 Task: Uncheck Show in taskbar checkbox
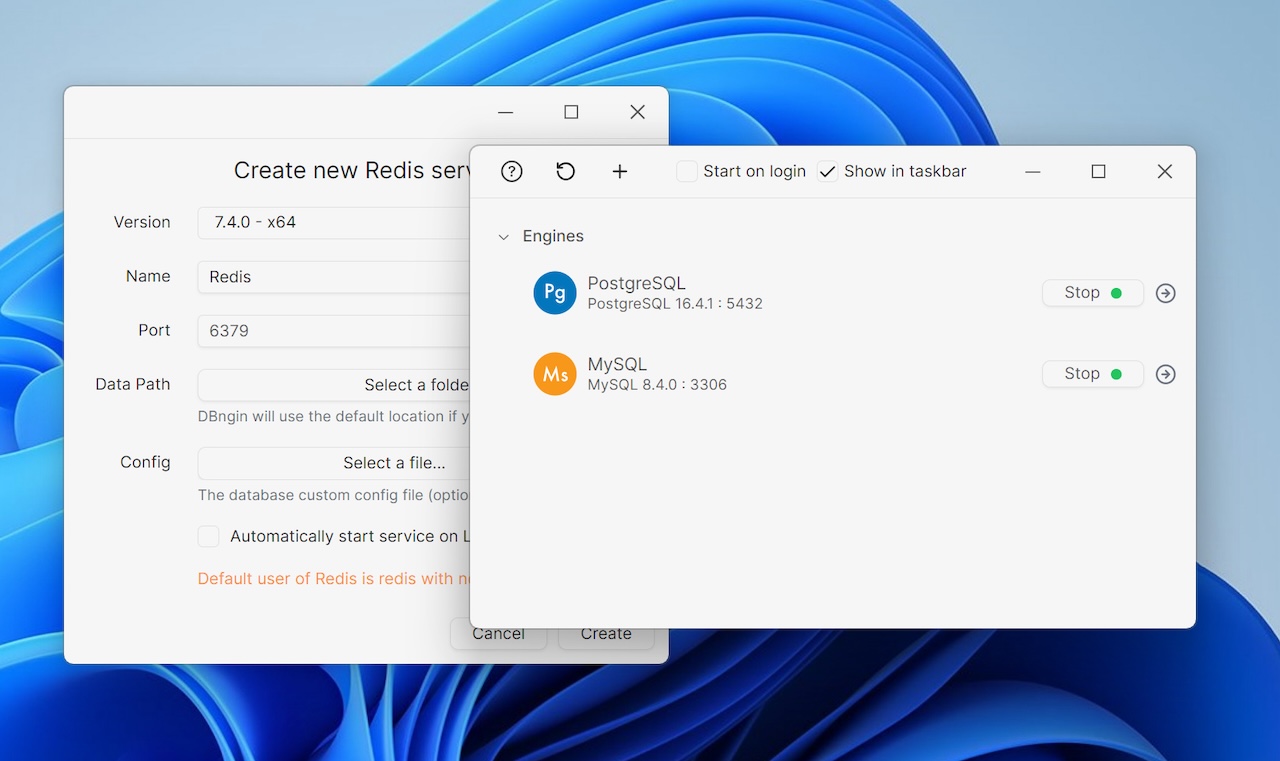828,171
